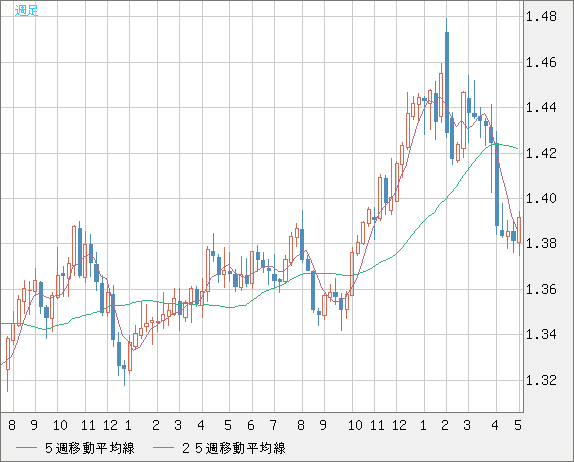Click the 5週移動平均線 legend label
574x462 pixels.
[x=90, y=448]
